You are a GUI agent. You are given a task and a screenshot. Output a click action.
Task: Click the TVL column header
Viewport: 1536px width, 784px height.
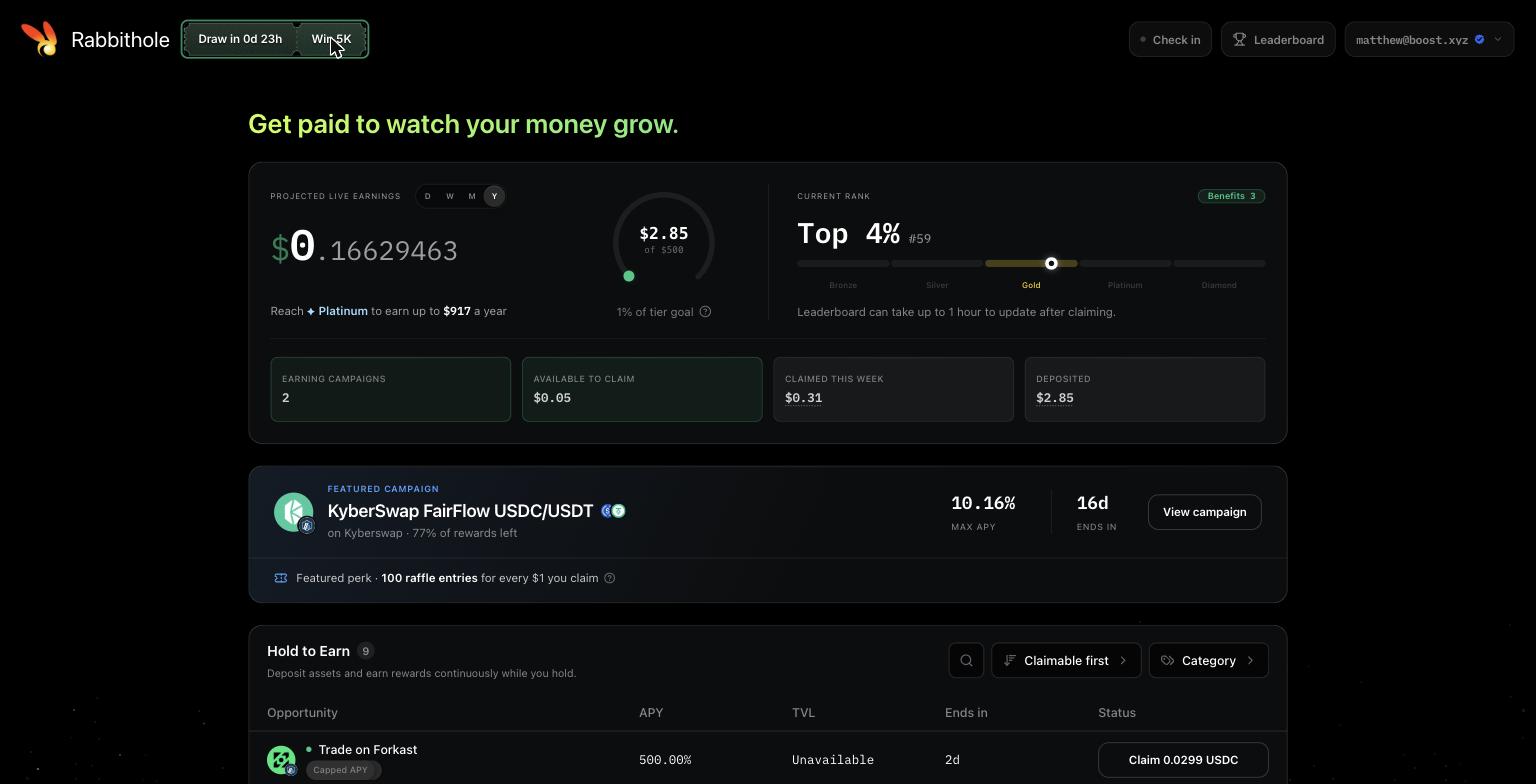[x=803, y=713]
